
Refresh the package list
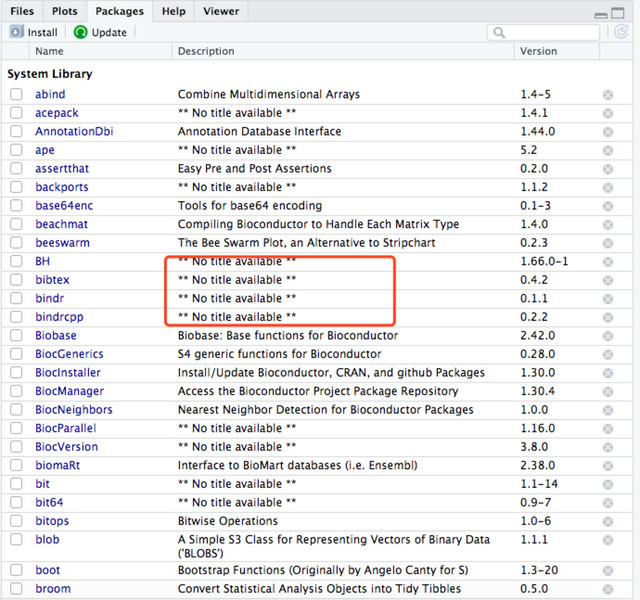pyautogui.click(x=621, y=32)
